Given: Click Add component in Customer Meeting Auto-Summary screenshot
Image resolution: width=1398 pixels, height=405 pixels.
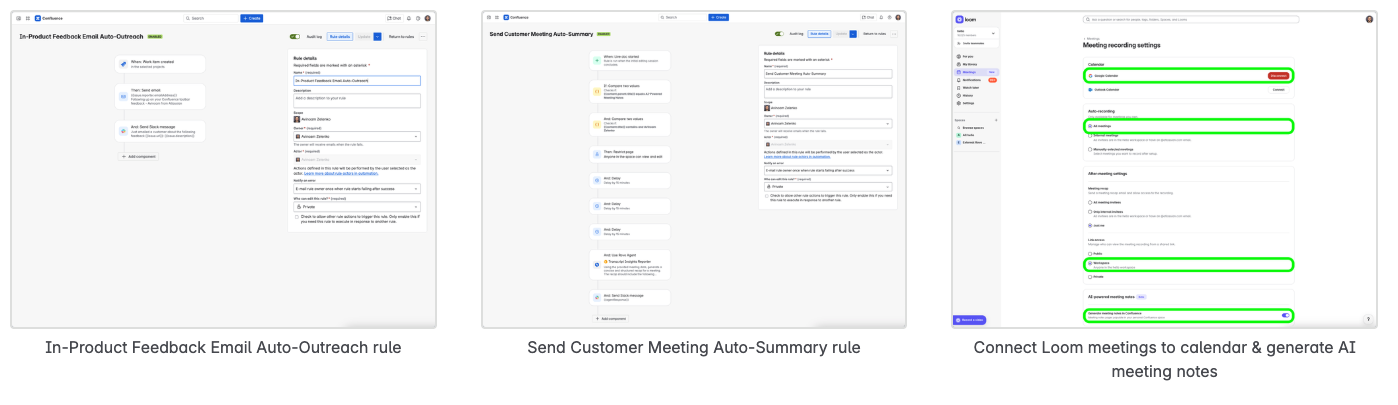Looking at the screenshot, I should pyautogui.click(x=611, y=319).
